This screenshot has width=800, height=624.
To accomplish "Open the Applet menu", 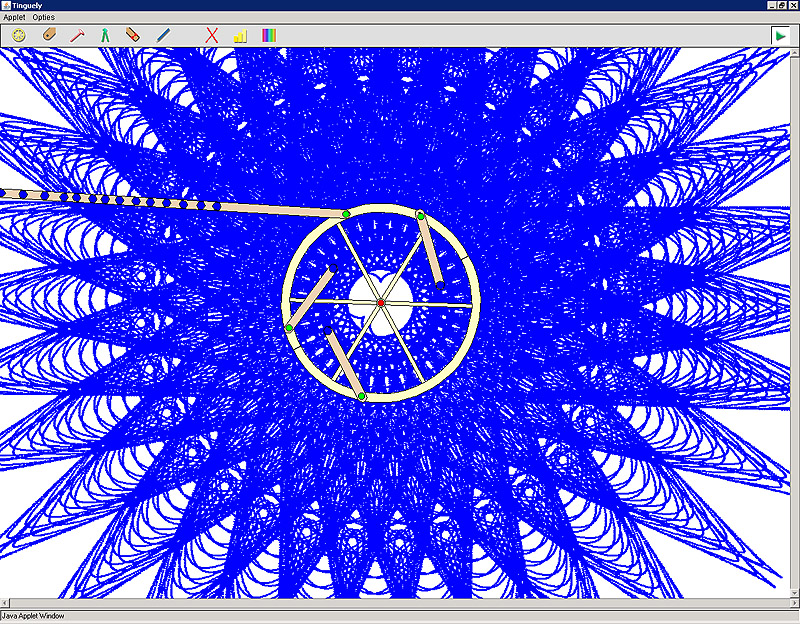I will [x=14, y=17].
